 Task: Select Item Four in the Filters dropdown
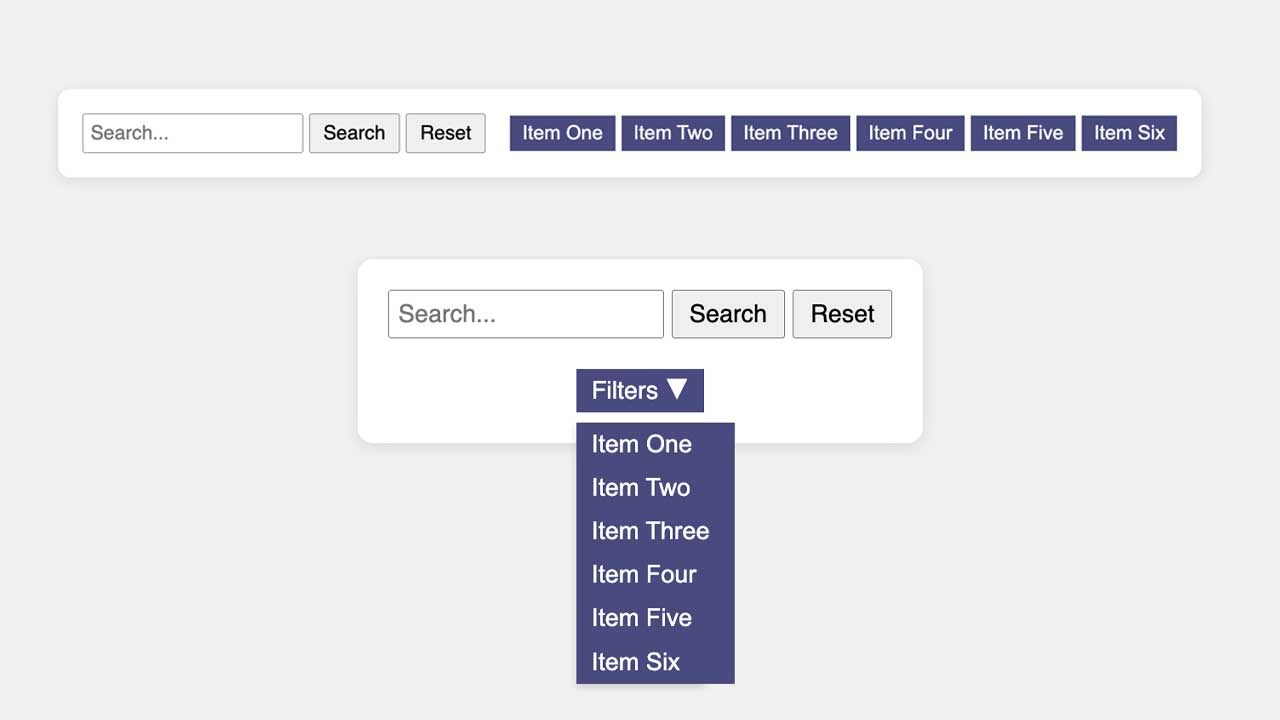pyautogui.click(x=644, y=574)
